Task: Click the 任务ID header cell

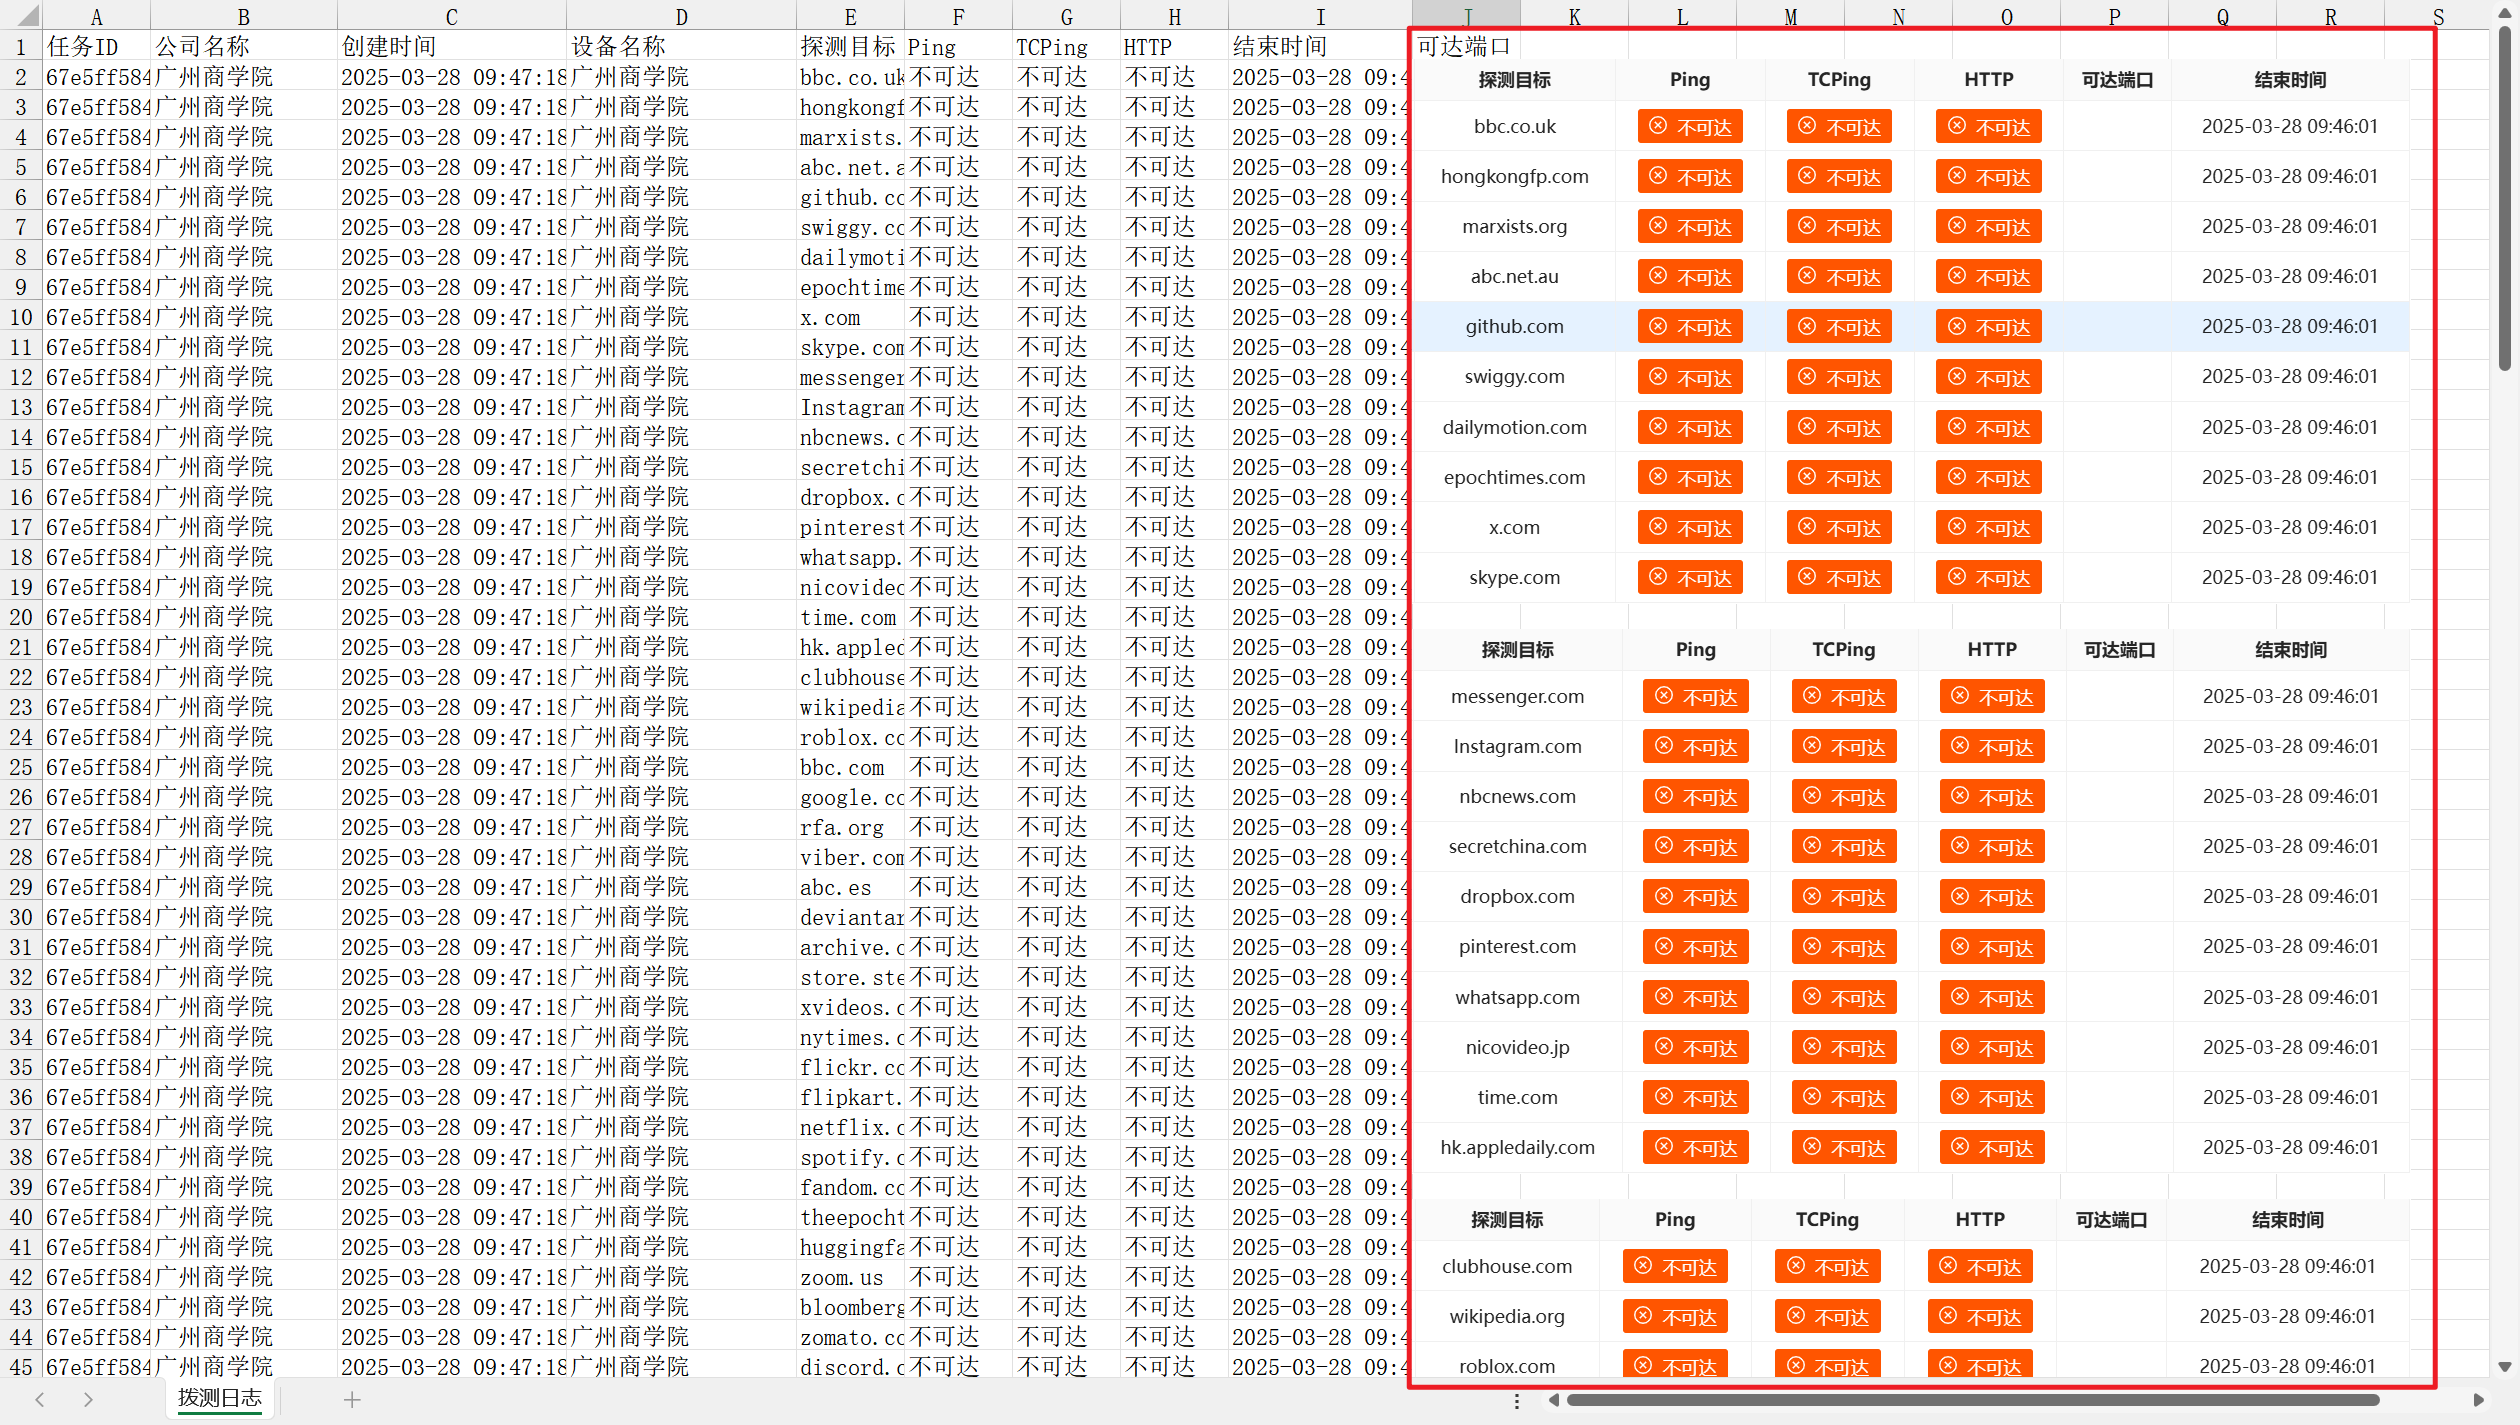Action: pyautogui.click(x=96, y=47)
